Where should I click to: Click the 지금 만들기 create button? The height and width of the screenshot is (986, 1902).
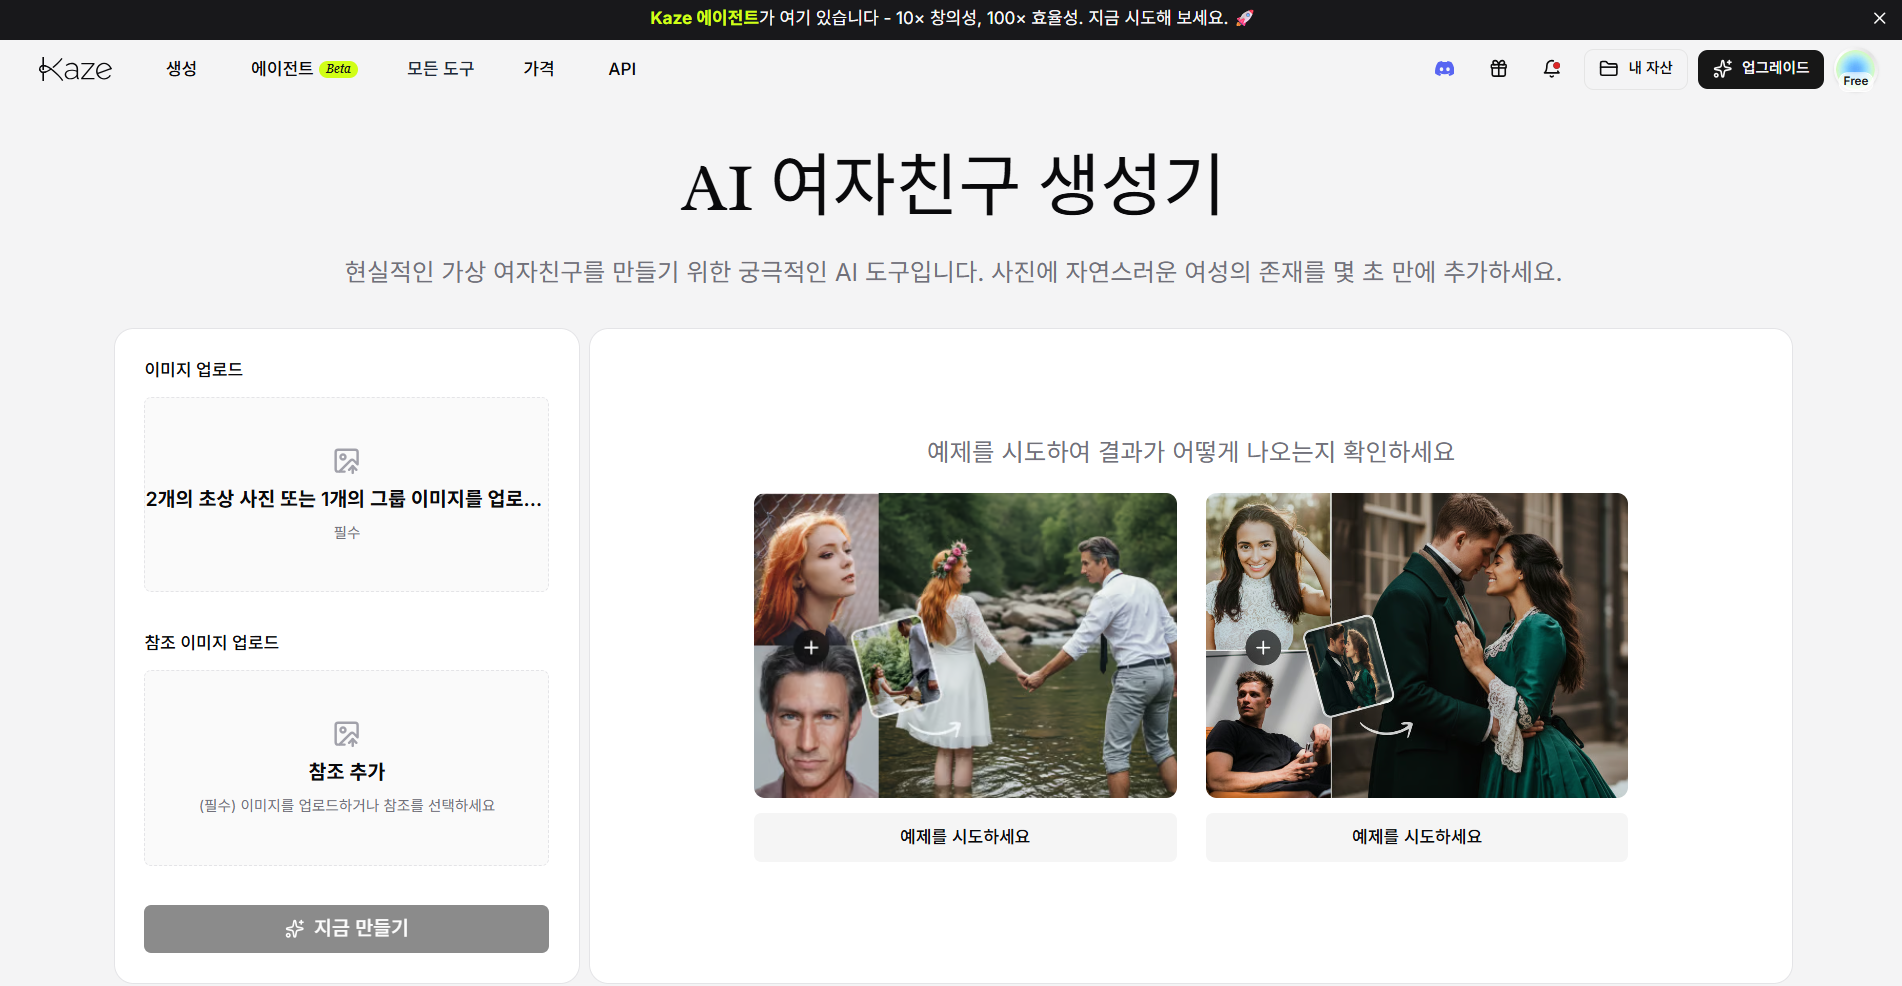[346, 929]
